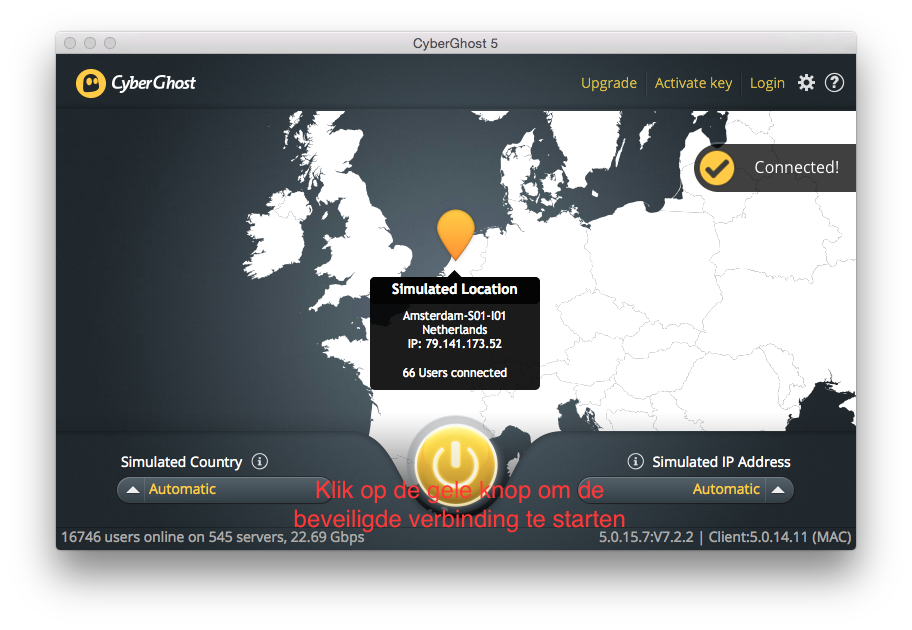Image resolution: width=912 pixels, height=630 pixels.
Task: Select the orange location pin on the map
Action: [455, 232]
